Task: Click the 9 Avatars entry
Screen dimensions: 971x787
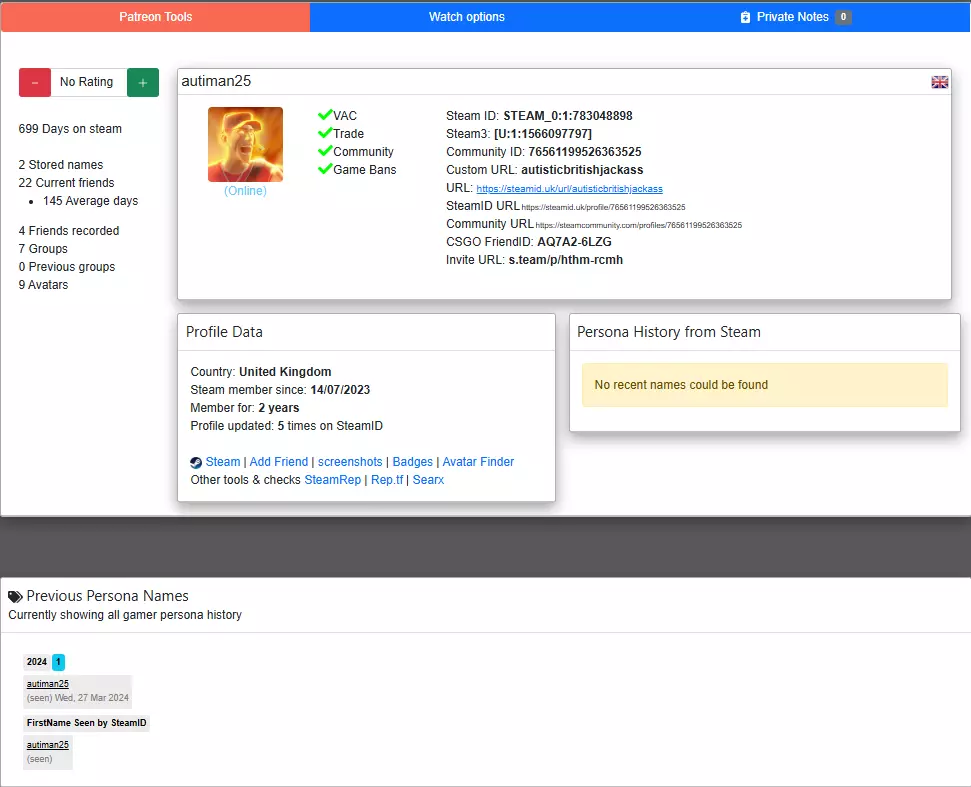Action: (x=43, y=284)
